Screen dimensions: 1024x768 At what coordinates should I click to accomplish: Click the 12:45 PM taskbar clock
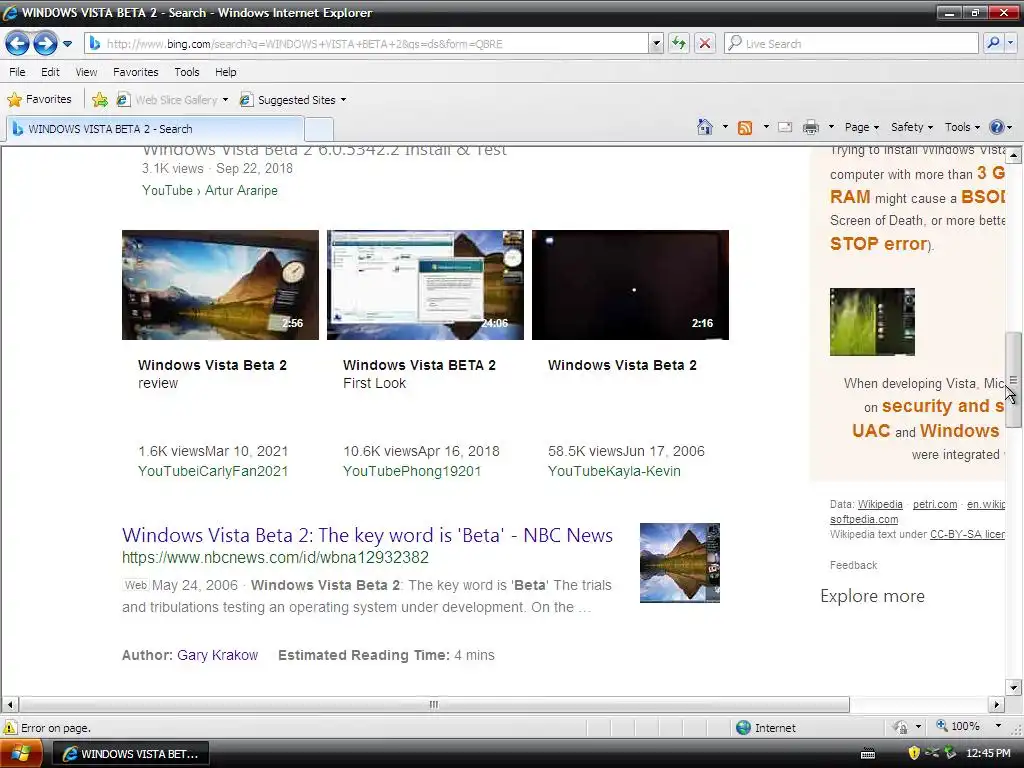988,753
